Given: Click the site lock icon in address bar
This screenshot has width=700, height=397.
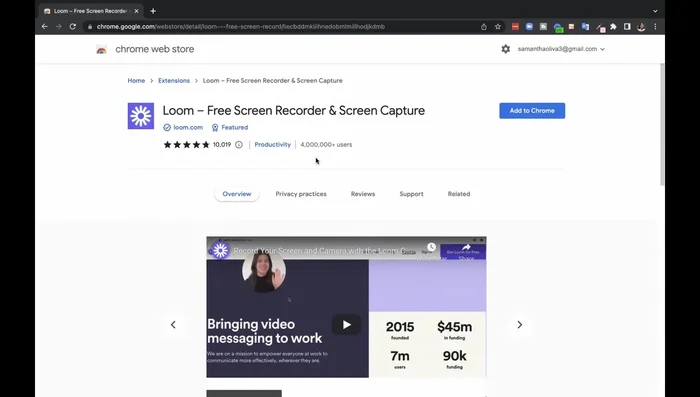Looking at the screenshot, I should click(90, 27).
